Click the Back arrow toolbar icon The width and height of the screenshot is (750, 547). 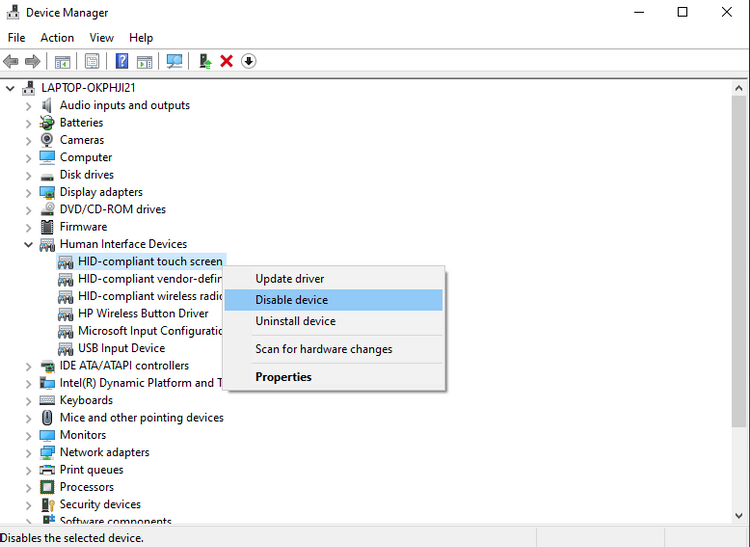[11, 61]
